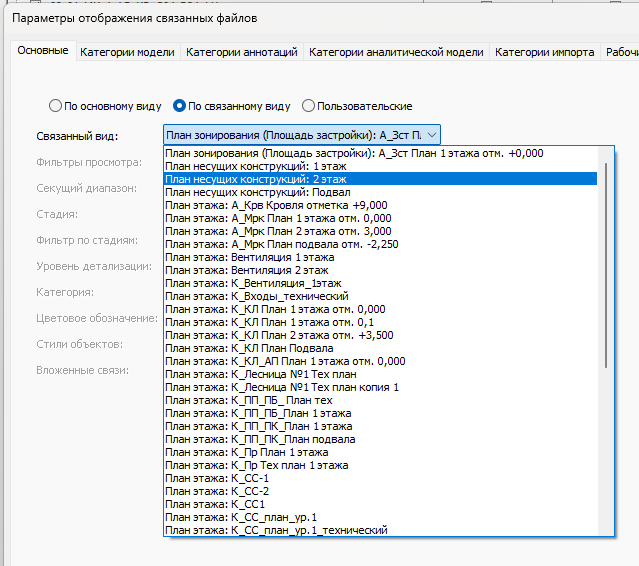Choose the Пользовательские radio option
The height and width of the screenshot is (566, 639).
(x=308, y=106)
